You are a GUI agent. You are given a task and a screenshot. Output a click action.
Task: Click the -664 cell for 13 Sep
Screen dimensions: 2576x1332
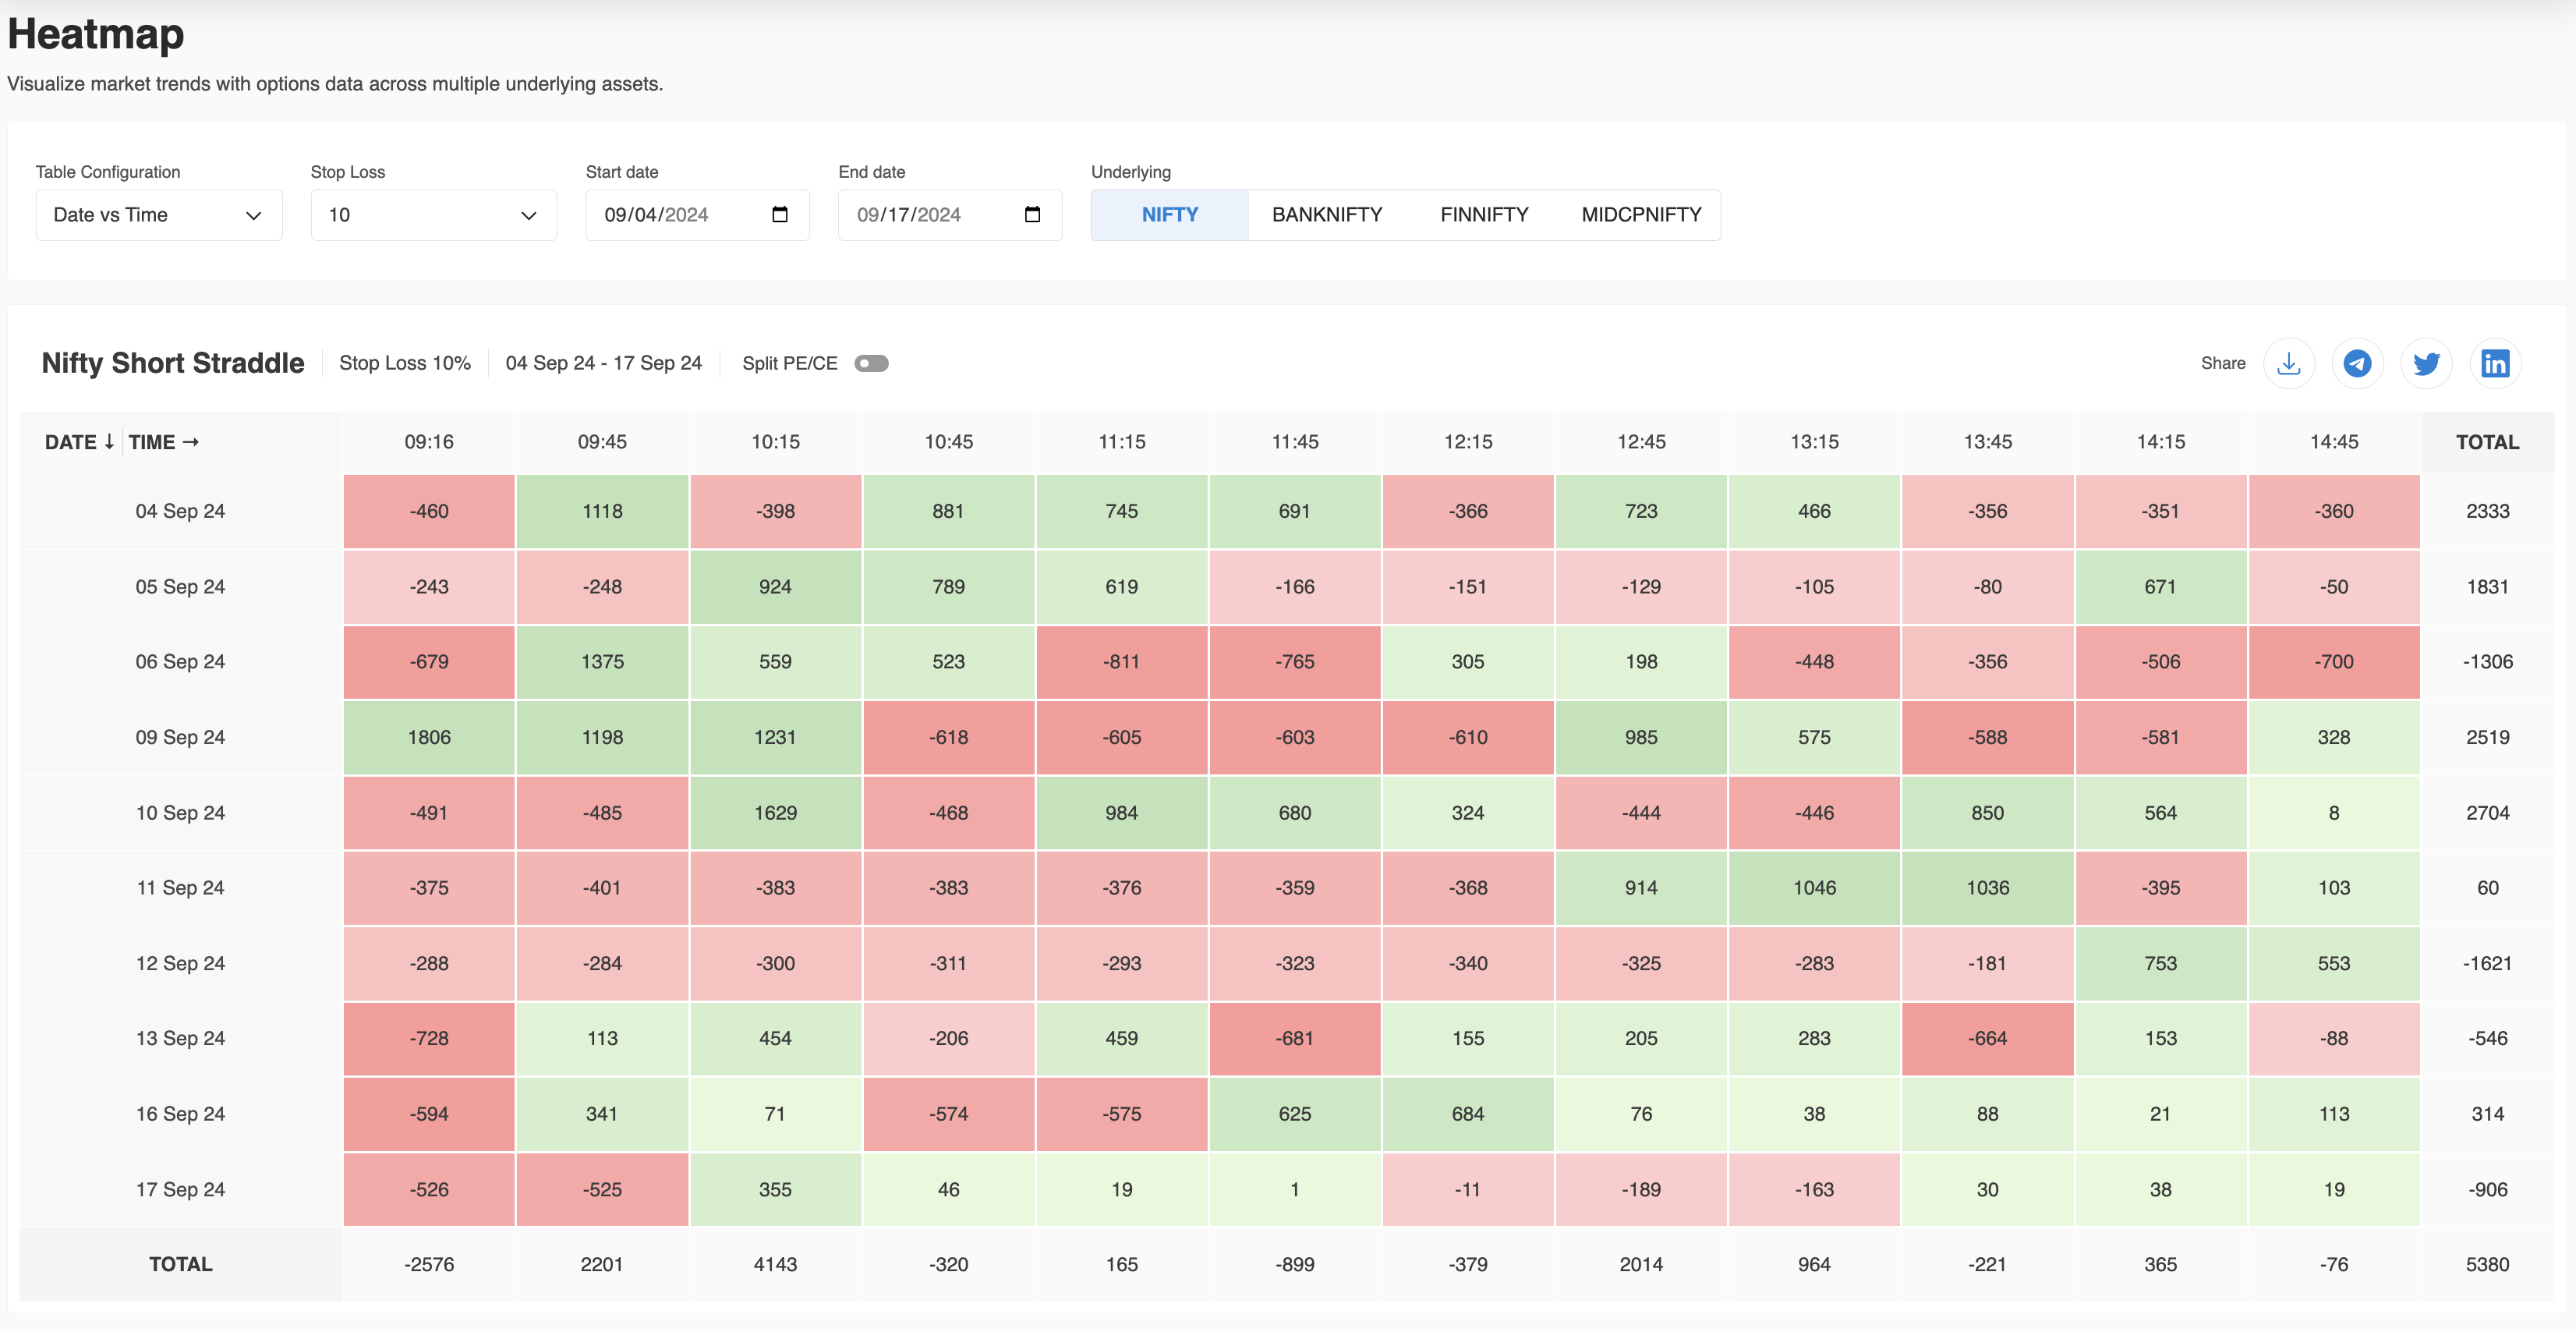coord(1988,1038)
